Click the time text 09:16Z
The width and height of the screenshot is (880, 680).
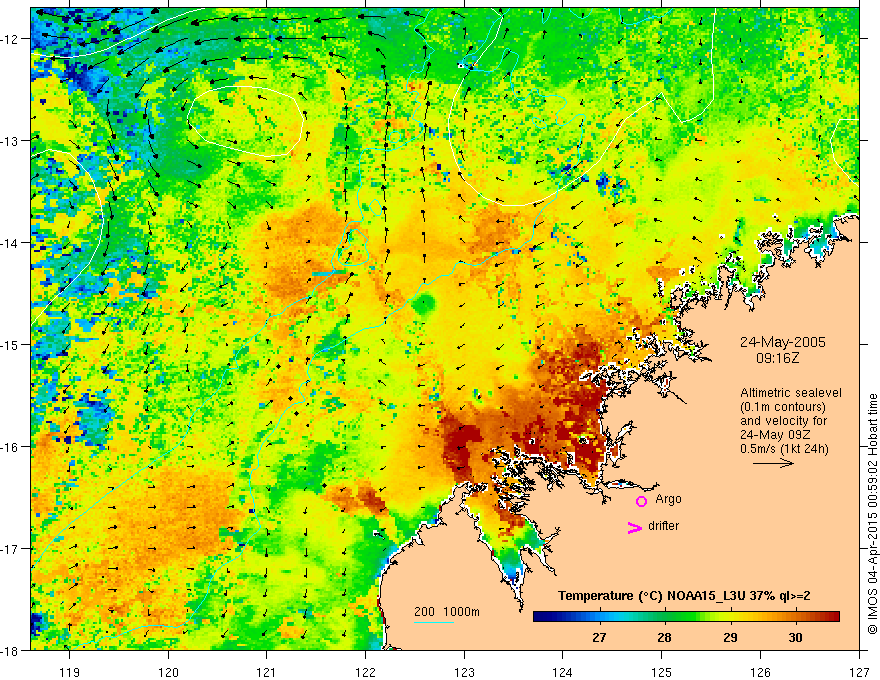point(777,358)
